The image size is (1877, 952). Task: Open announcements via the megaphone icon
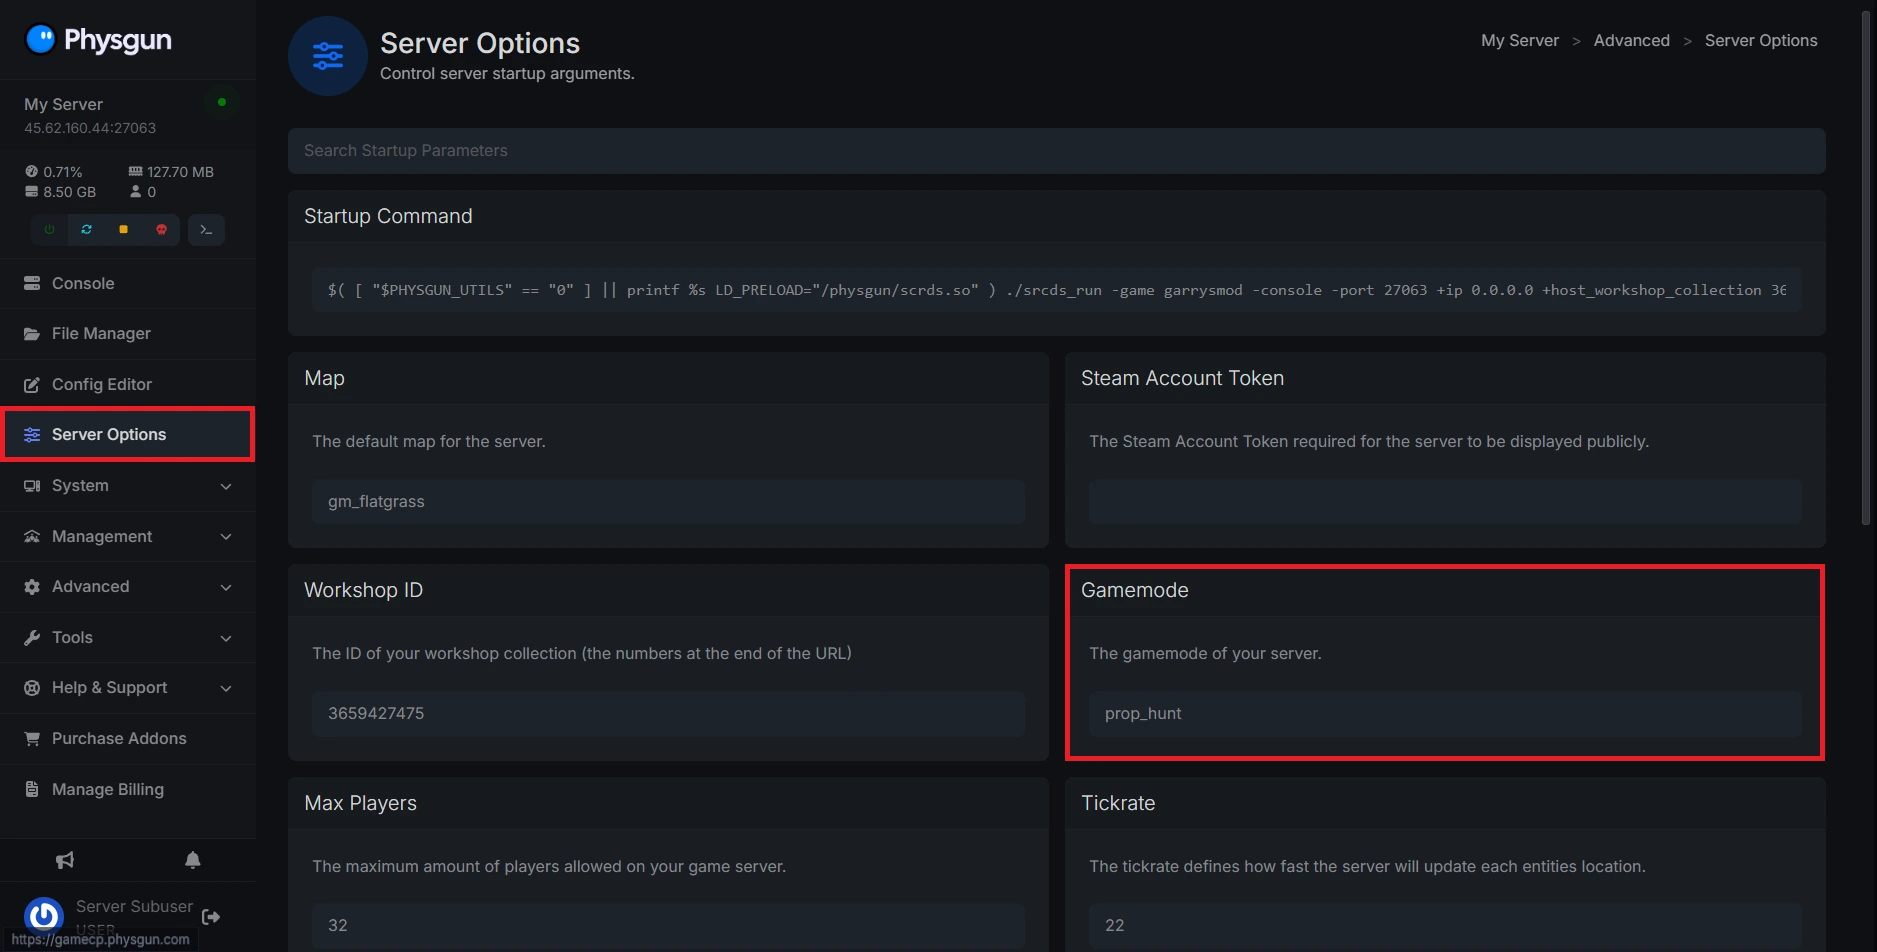[65, 860]
